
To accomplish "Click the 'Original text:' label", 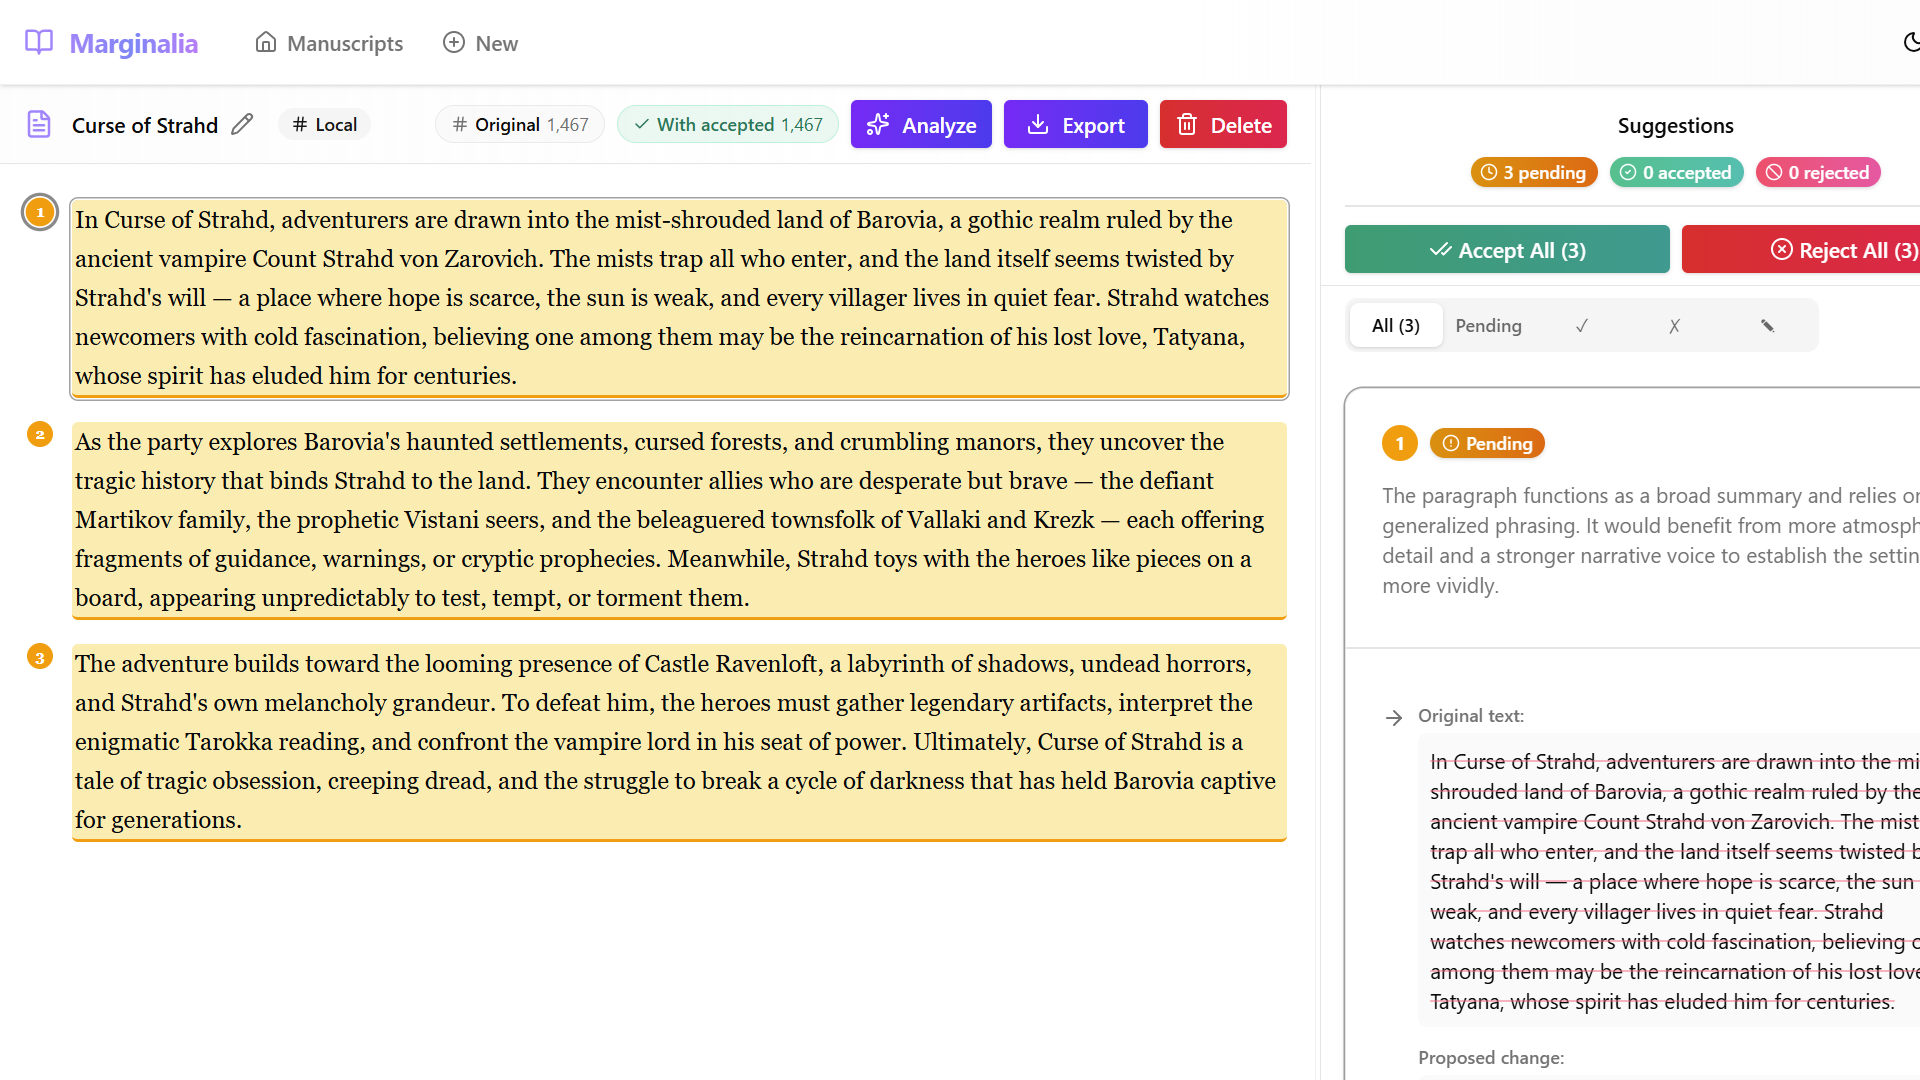I will [x=1470, y=716].
